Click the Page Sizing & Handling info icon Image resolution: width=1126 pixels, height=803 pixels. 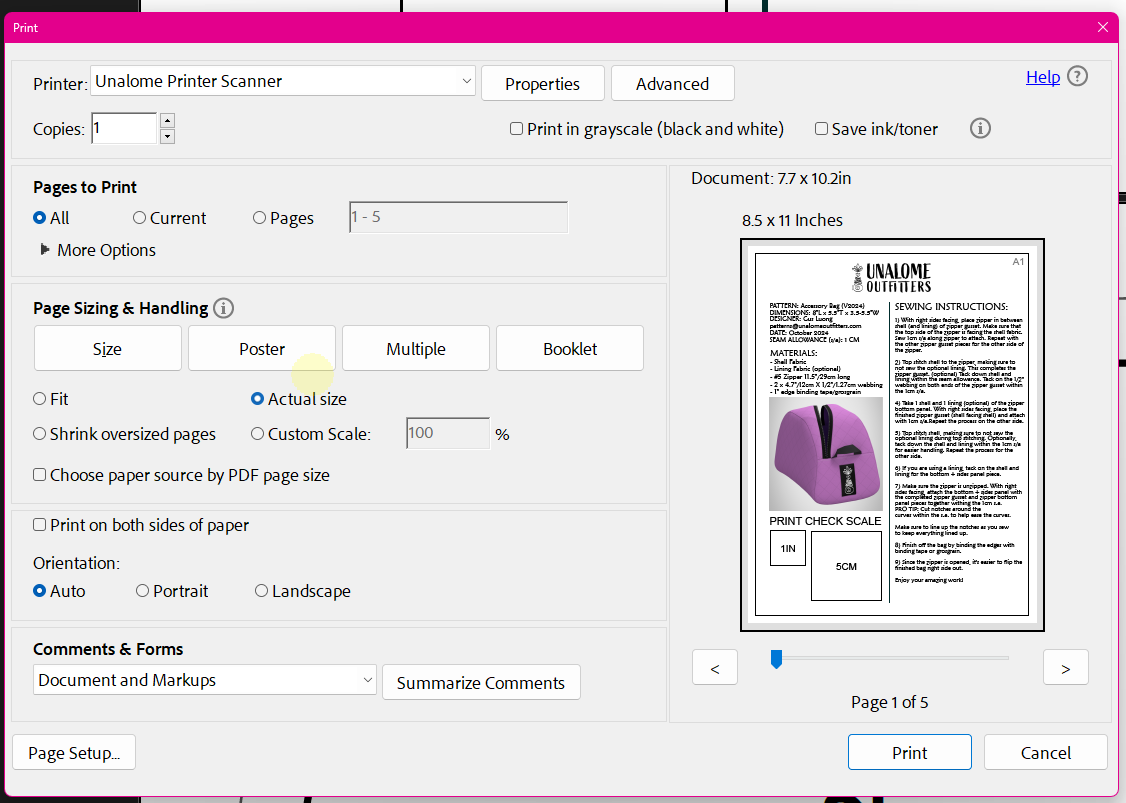tap(224, 308)
